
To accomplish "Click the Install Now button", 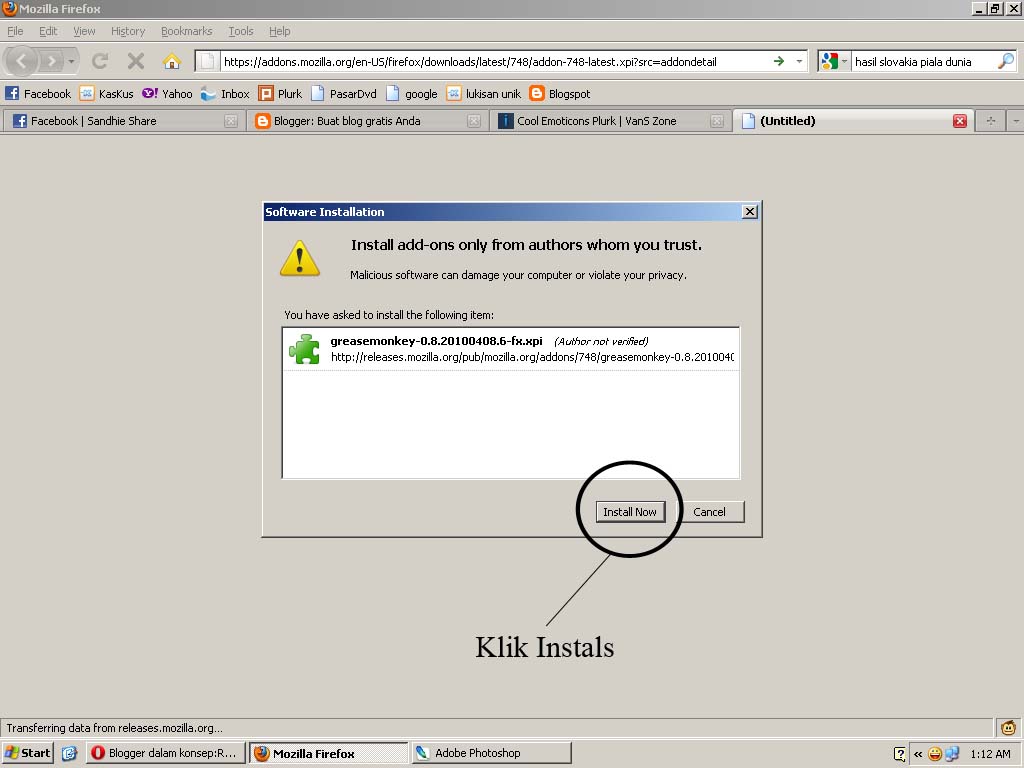I will click(630, 512).
